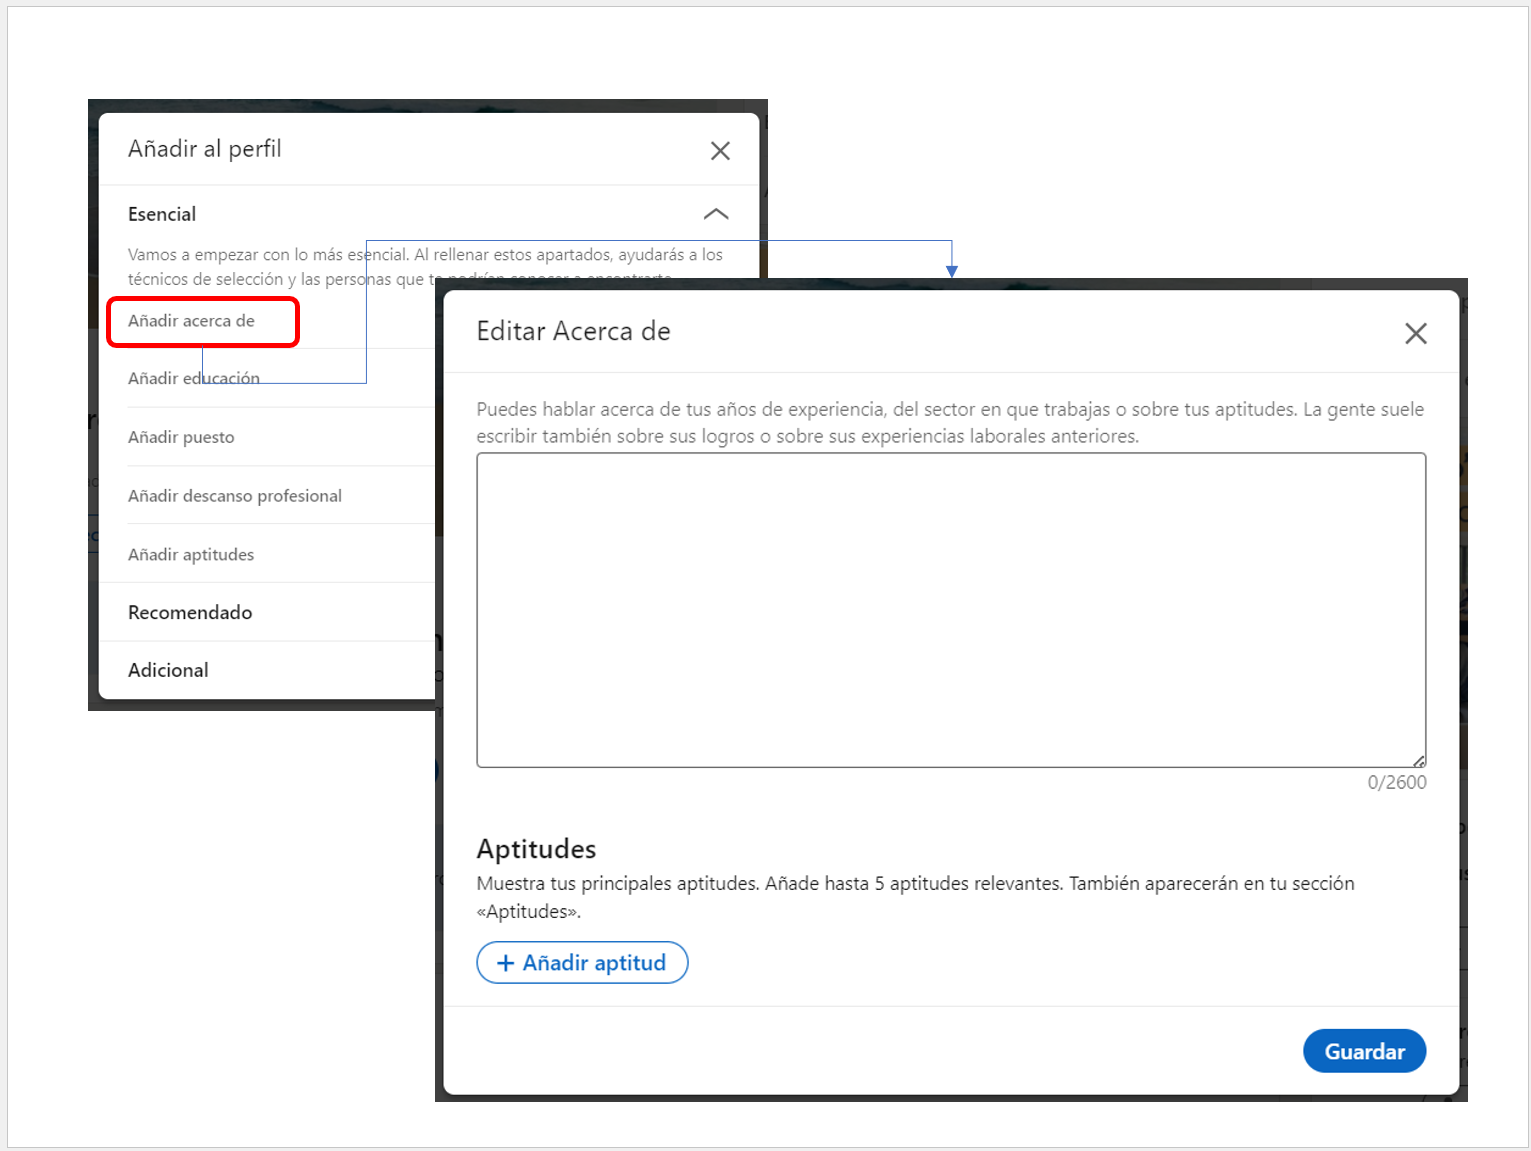Viewport: 1531px width, 1151px height.
Task: Click the resize handle of the text area
Action: point(1420,760)
